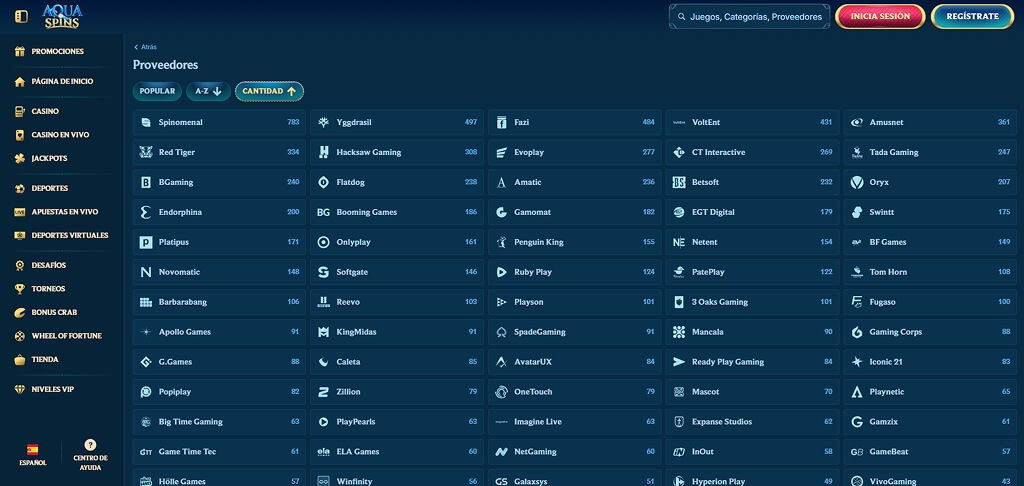The width and height of the screenshot is (1024, 486).
Task: Click the Novomatic provider logo
Action: click(146, 272)
